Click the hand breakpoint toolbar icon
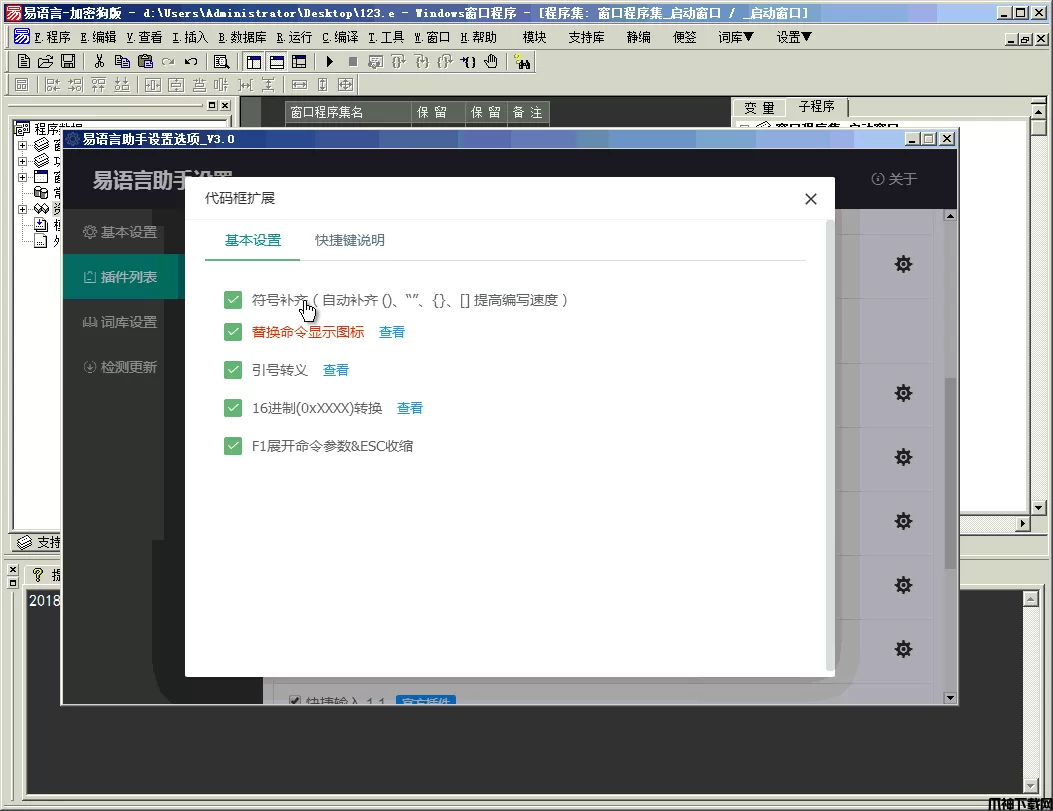Screen dimensions: 1053x811 [491, 61]
